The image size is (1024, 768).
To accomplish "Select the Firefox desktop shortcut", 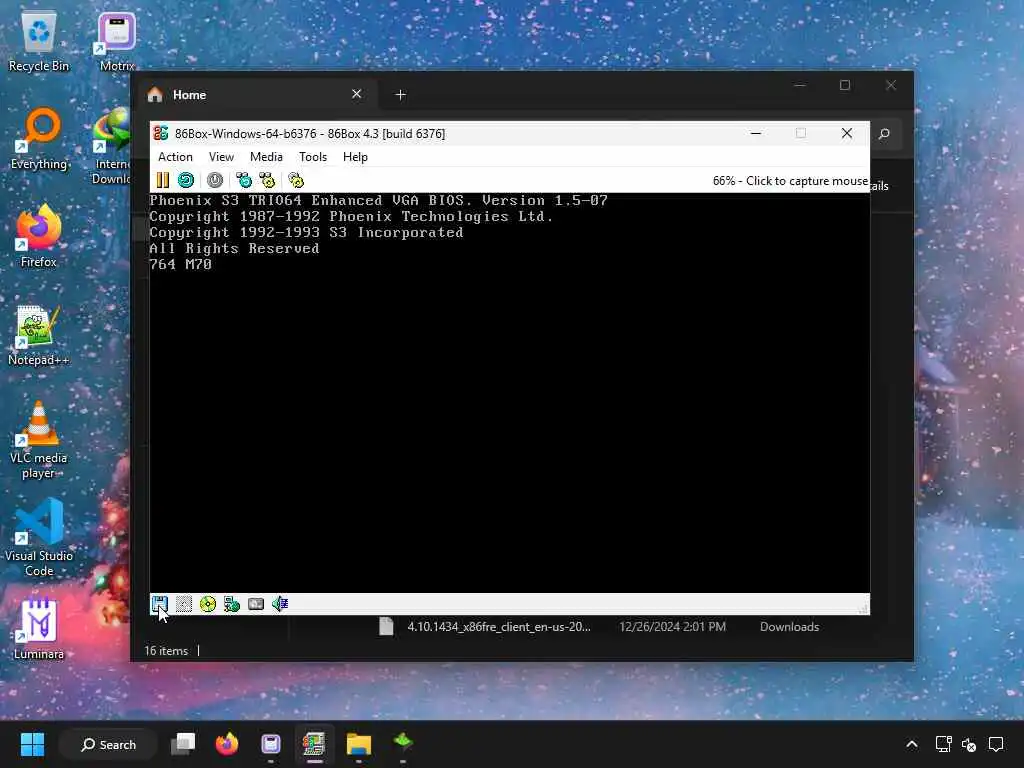I will (39, 236).
